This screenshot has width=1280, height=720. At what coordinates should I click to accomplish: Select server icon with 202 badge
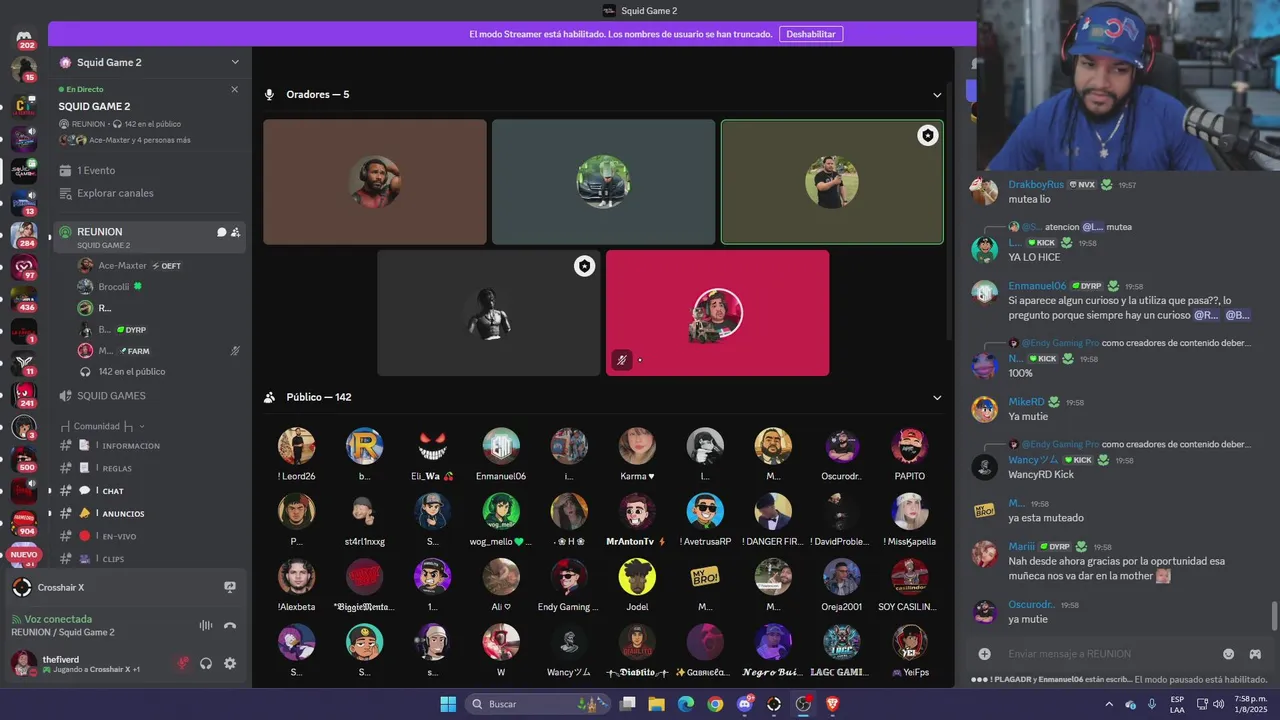pyautogui.click(x=25, y=39)
